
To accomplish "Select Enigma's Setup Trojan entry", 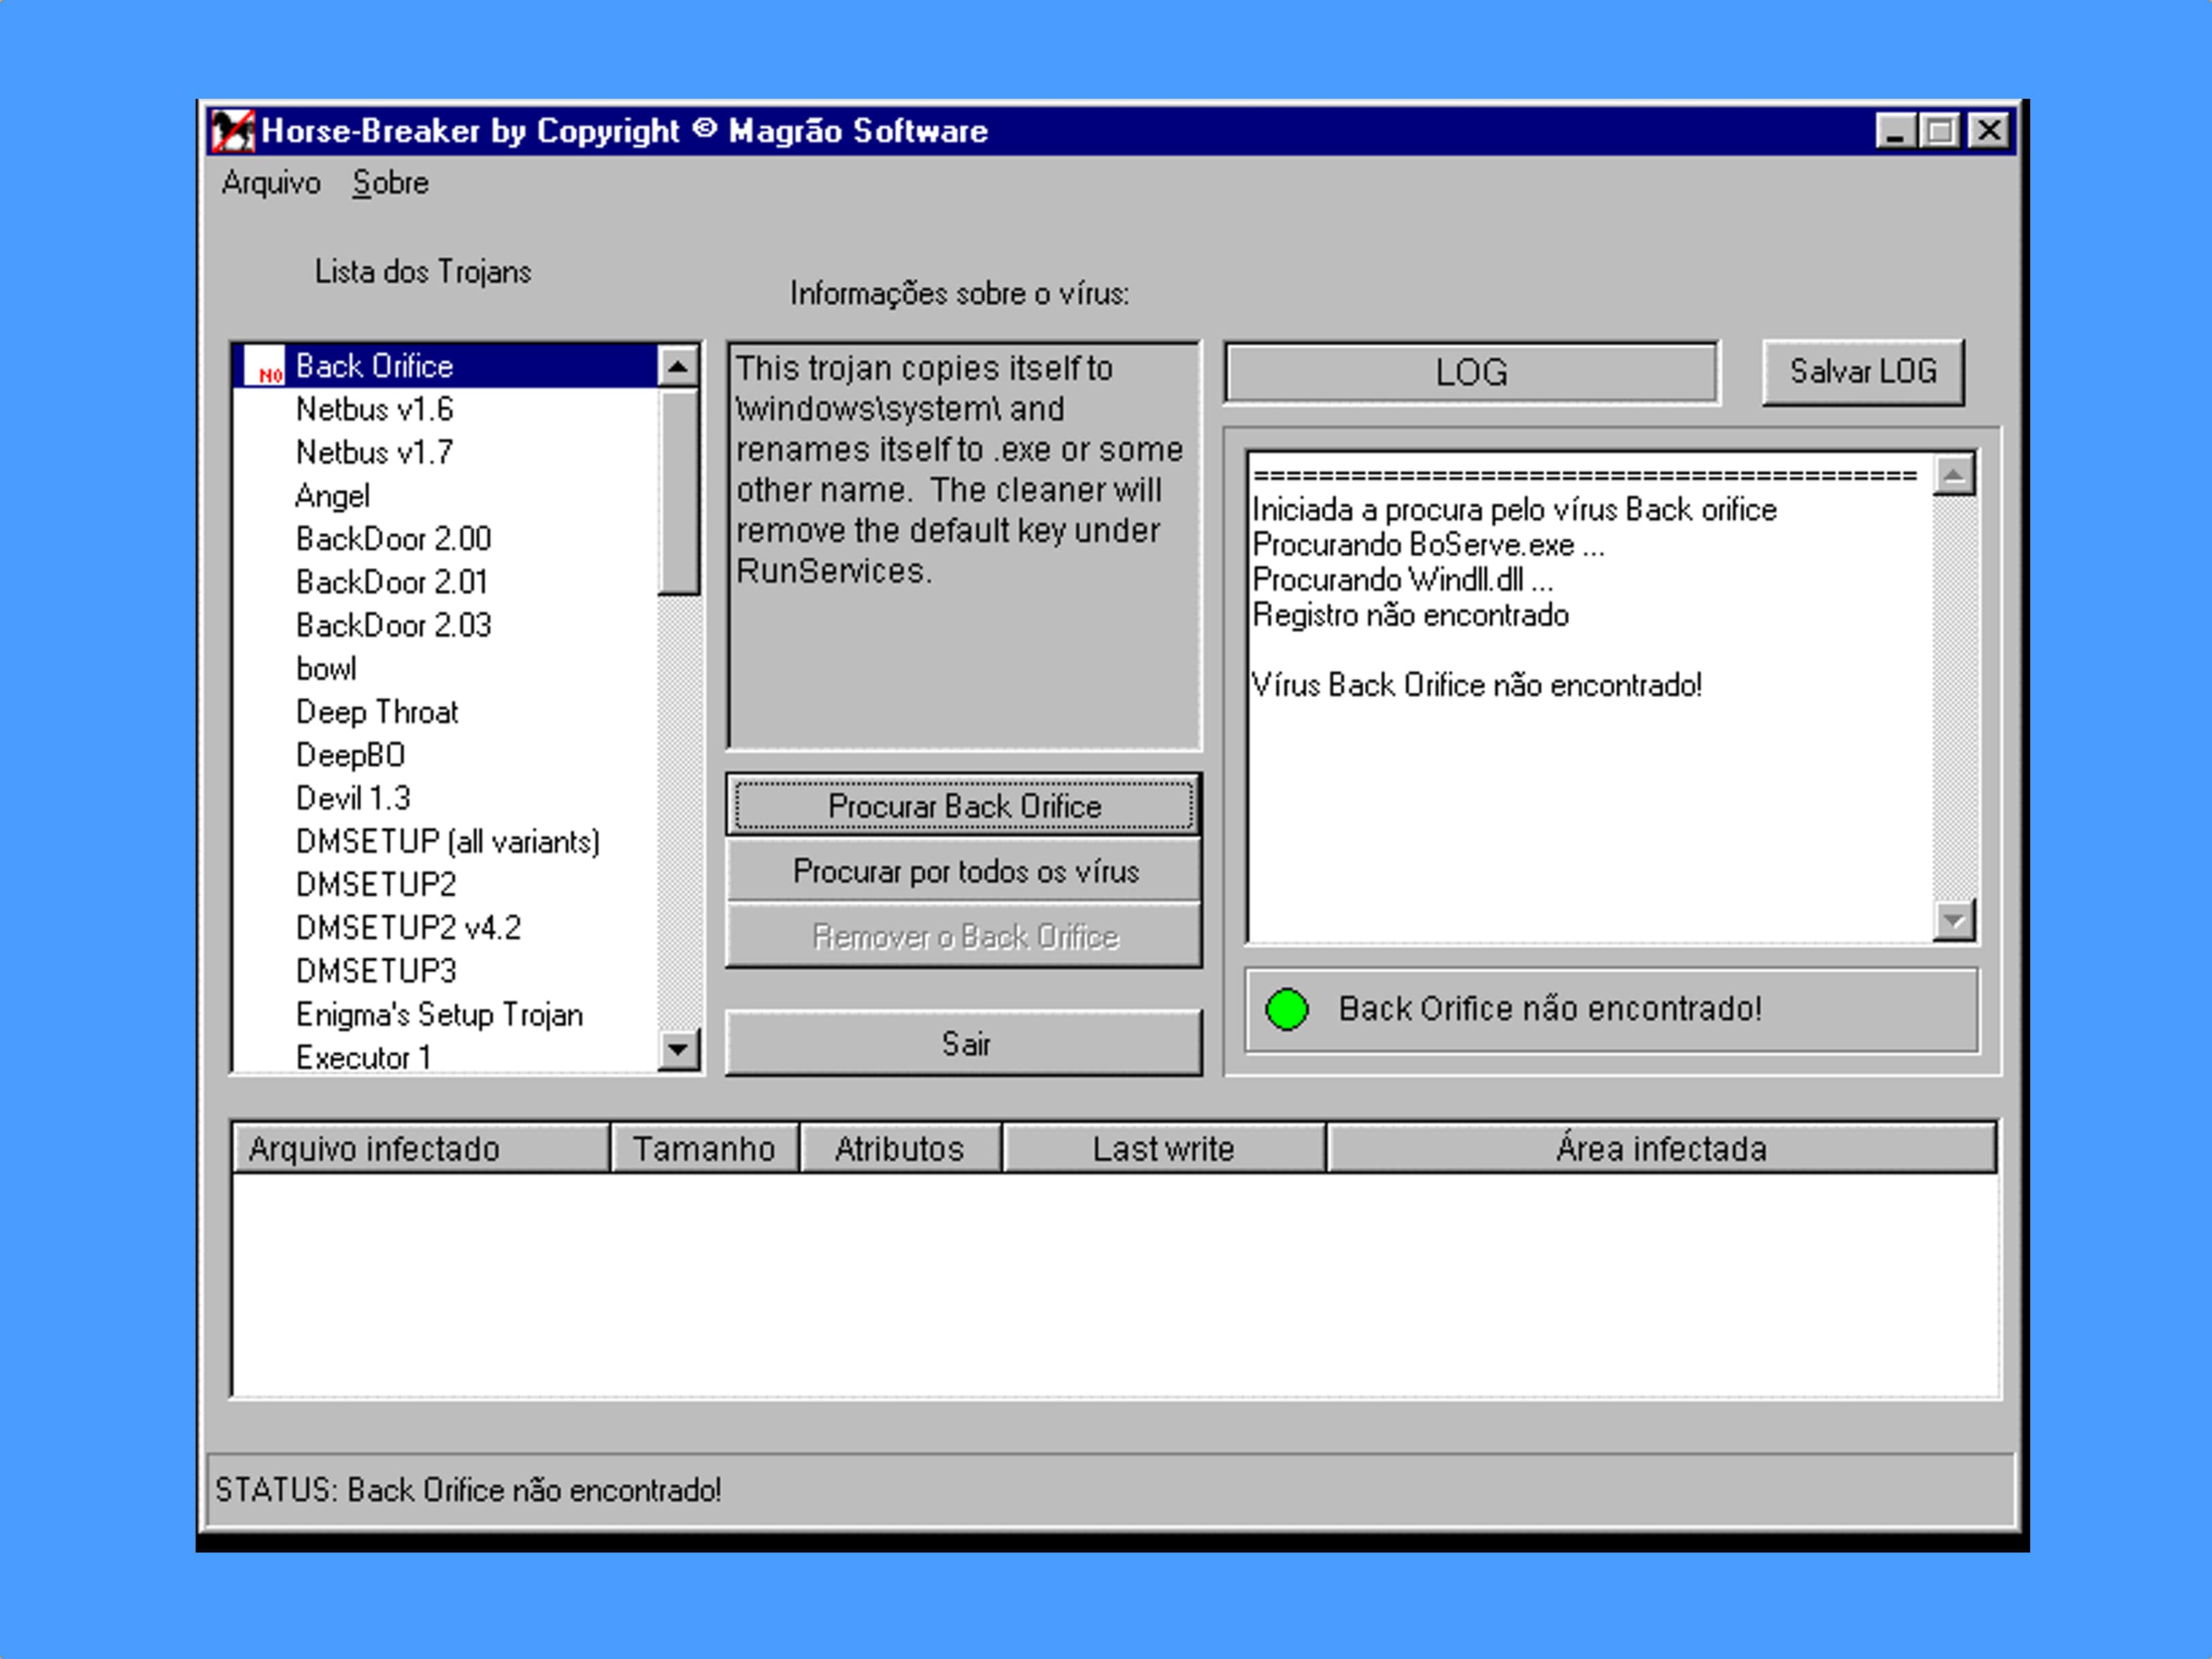I will point(439,1015).
